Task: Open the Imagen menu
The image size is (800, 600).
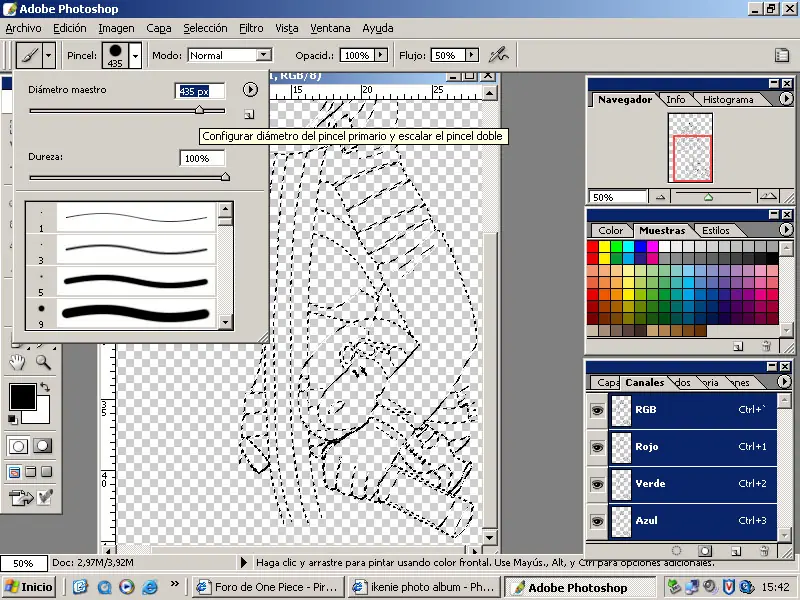Action: (116, 28)
